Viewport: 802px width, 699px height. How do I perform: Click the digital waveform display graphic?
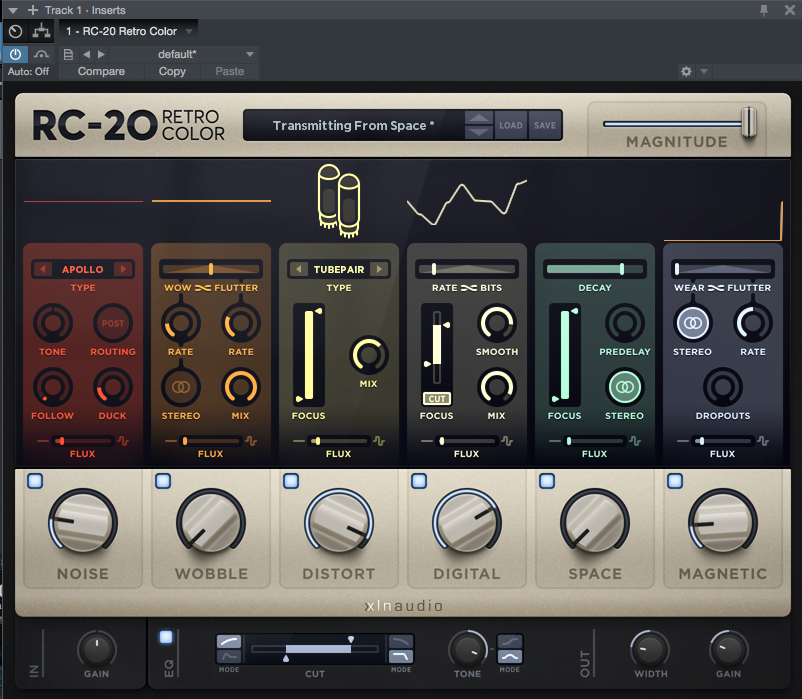(x=466, y=202)
